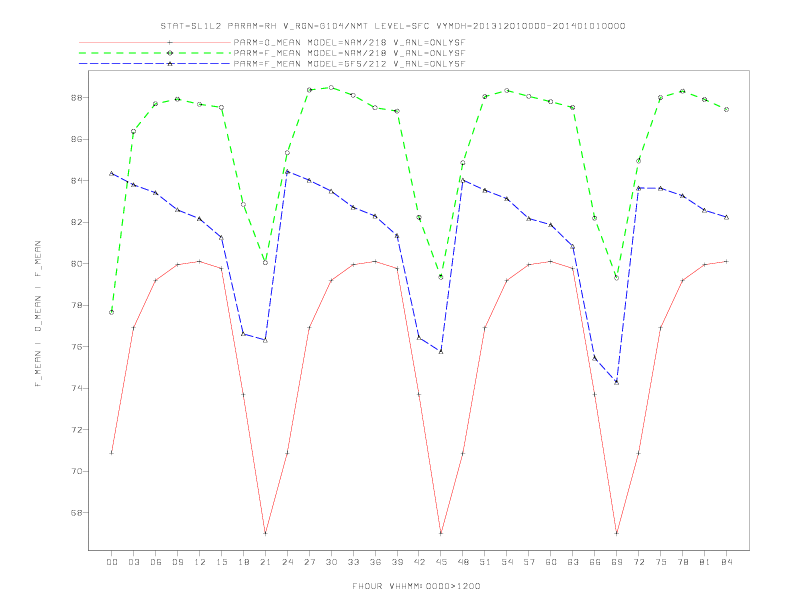Image resolution: width=792 pixels, height=612 pixels.
Task: Click the circle marker on green legend line
Action: click(170, 53)
